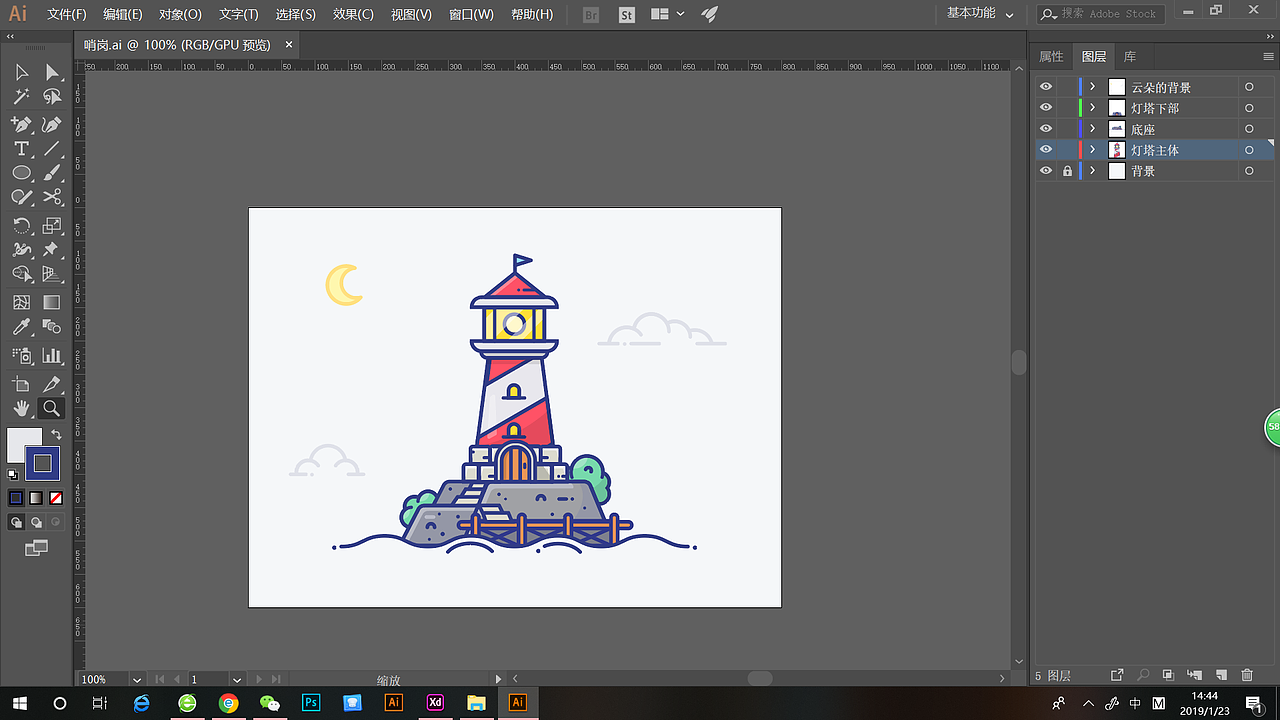Hide the 灯塔下部 layer

[1046, 108]
